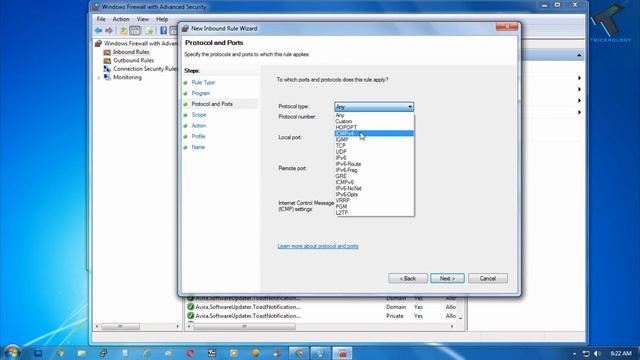This screenshot has width=640, height=360.
Task: Go to the Program wizard step
Action: click(x=200, y=93)
